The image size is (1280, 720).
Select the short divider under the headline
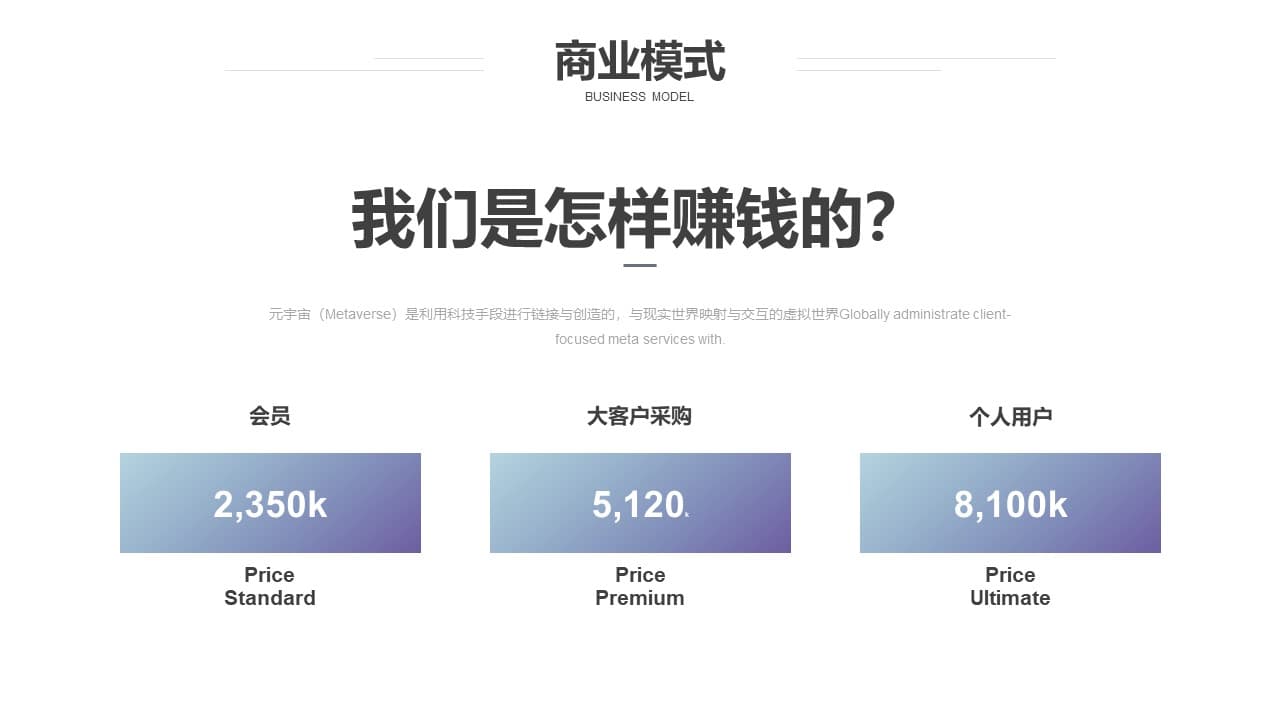pyautogui.click(x=640, y=265)
